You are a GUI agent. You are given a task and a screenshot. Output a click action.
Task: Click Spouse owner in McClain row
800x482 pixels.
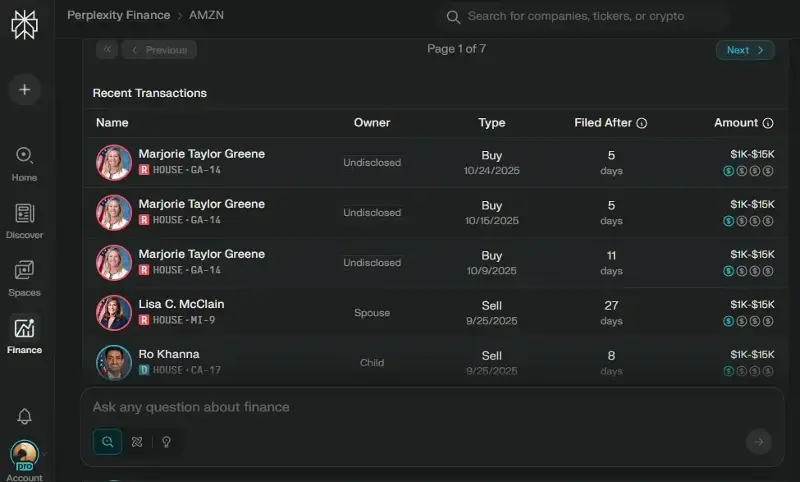tap(372, 313)
